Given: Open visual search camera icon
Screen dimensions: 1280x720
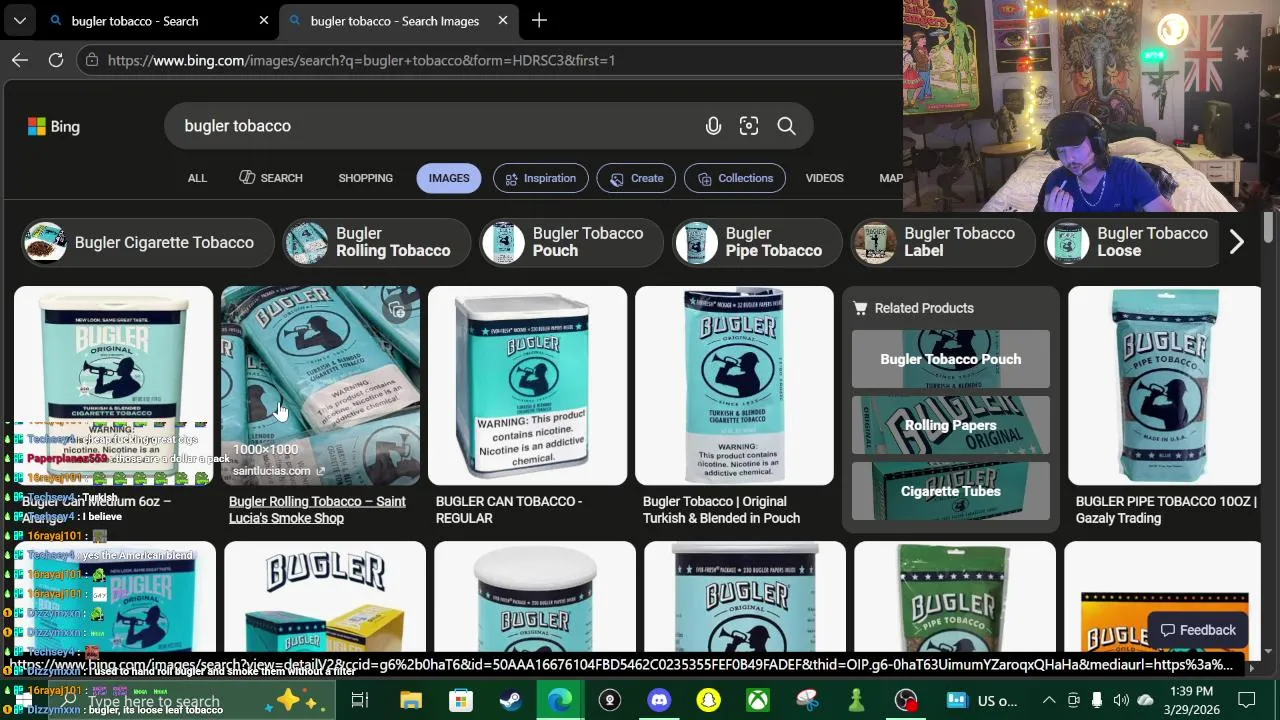Looking at the screenshot, I should (x=749, y=126).
